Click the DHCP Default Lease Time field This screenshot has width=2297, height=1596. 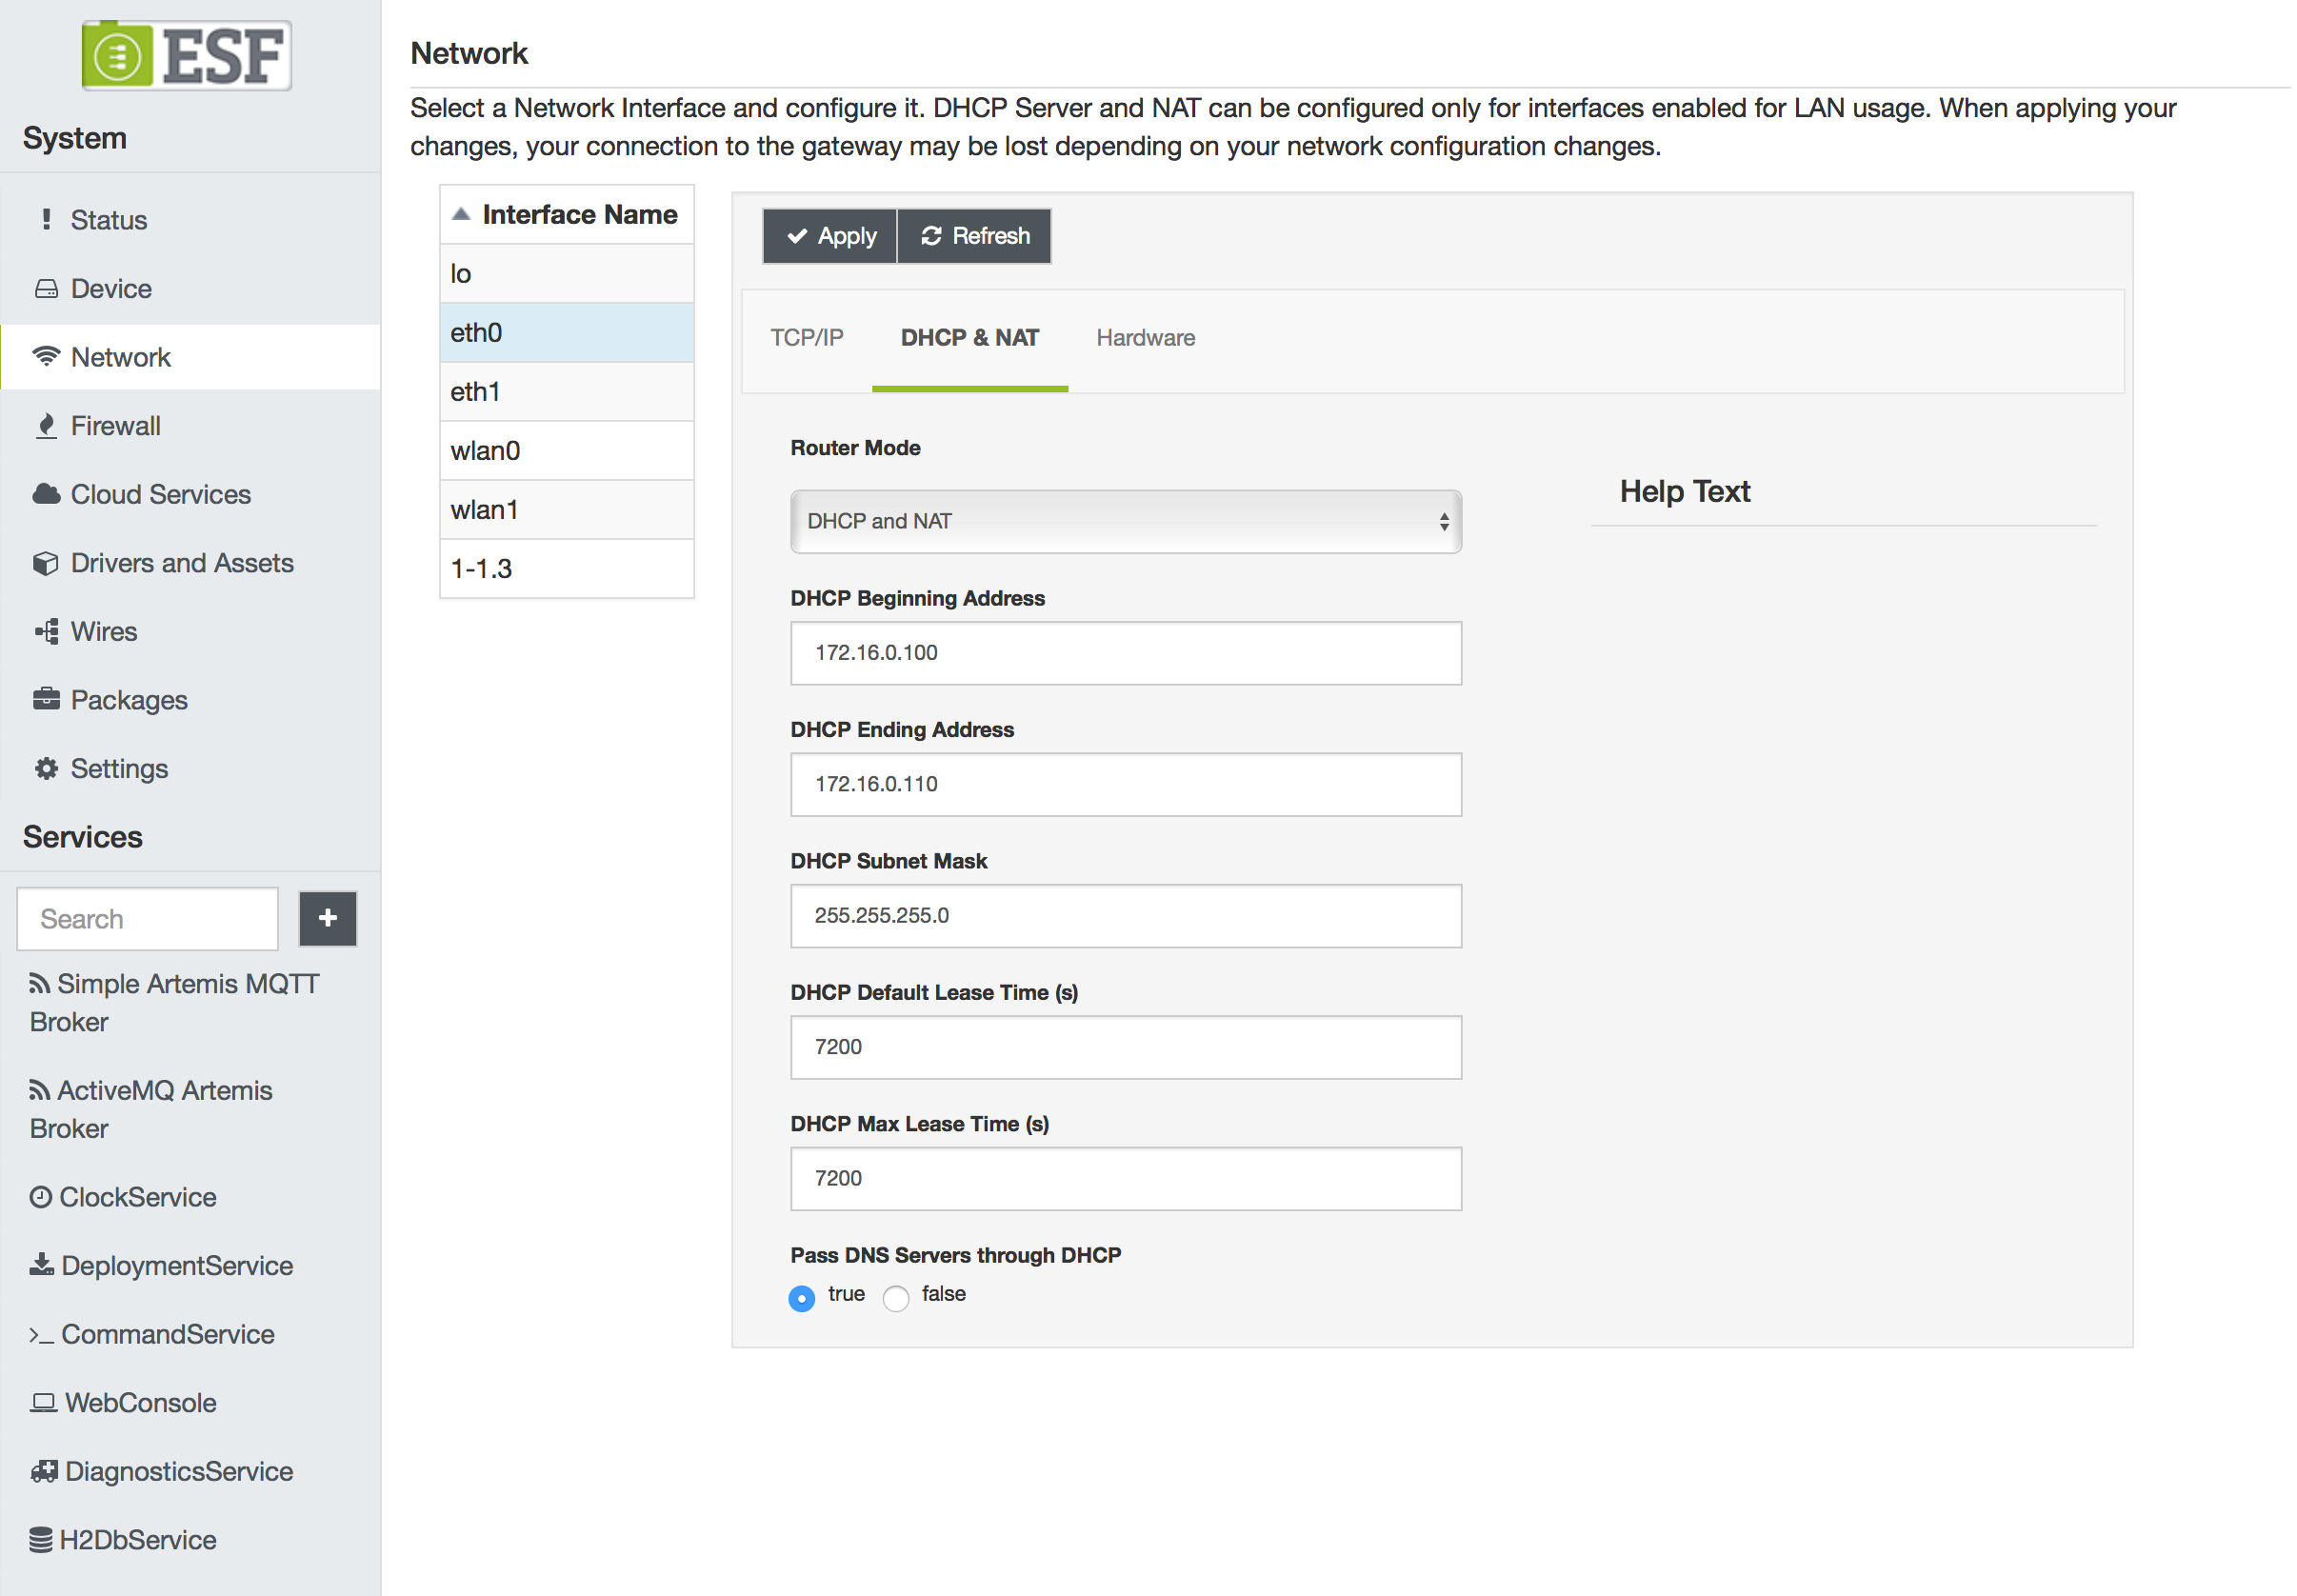pyautogui.click(x=1126, y=1047)
